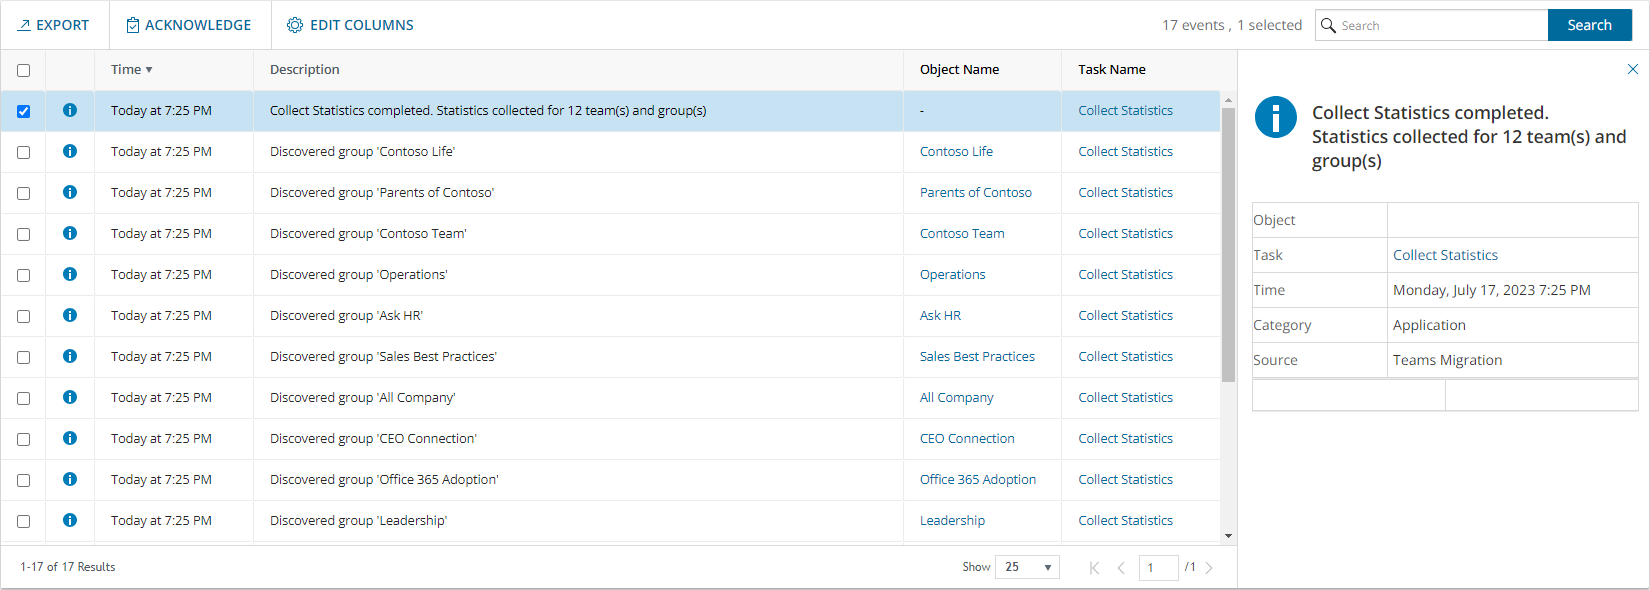Toggle the select-all events checkbox

24,70
